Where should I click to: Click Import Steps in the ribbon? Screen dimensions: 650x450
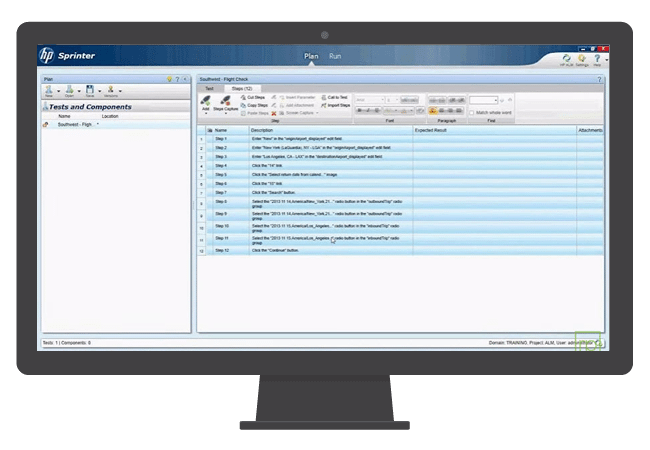[x=335, y=105]
